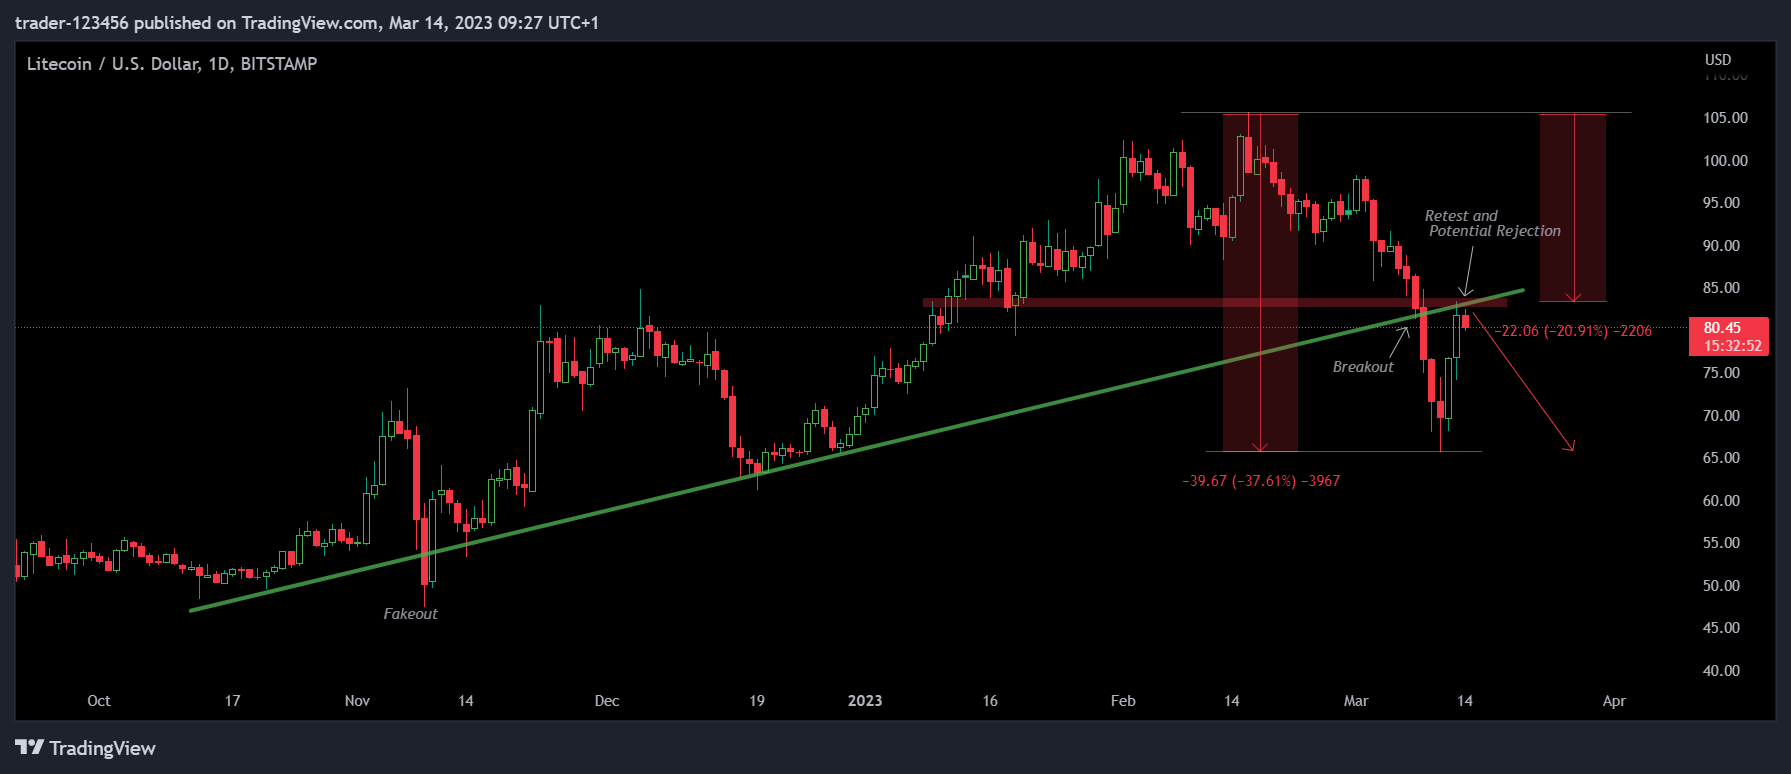The image size is (1791, 774).
Task: Click the '16' date axis label
Action: [x=990, y=701]
